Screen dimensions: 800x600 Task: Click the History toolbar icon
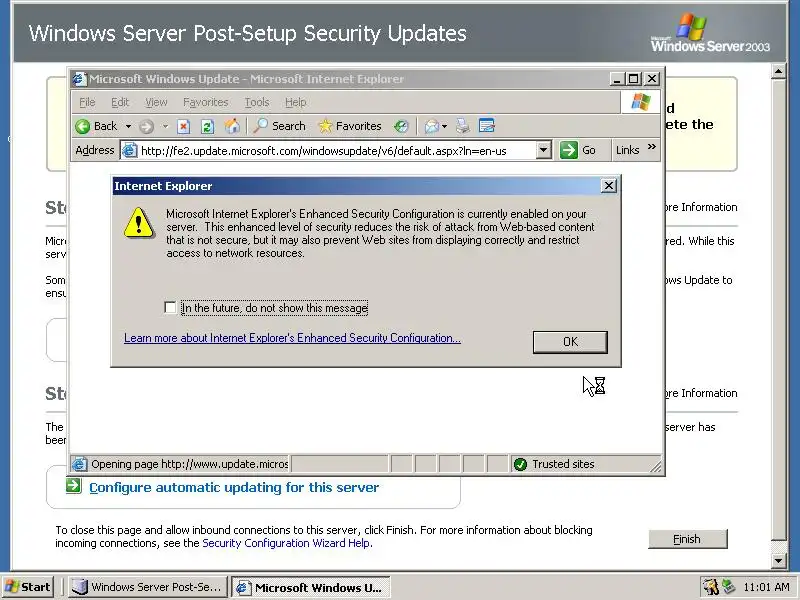401,126
